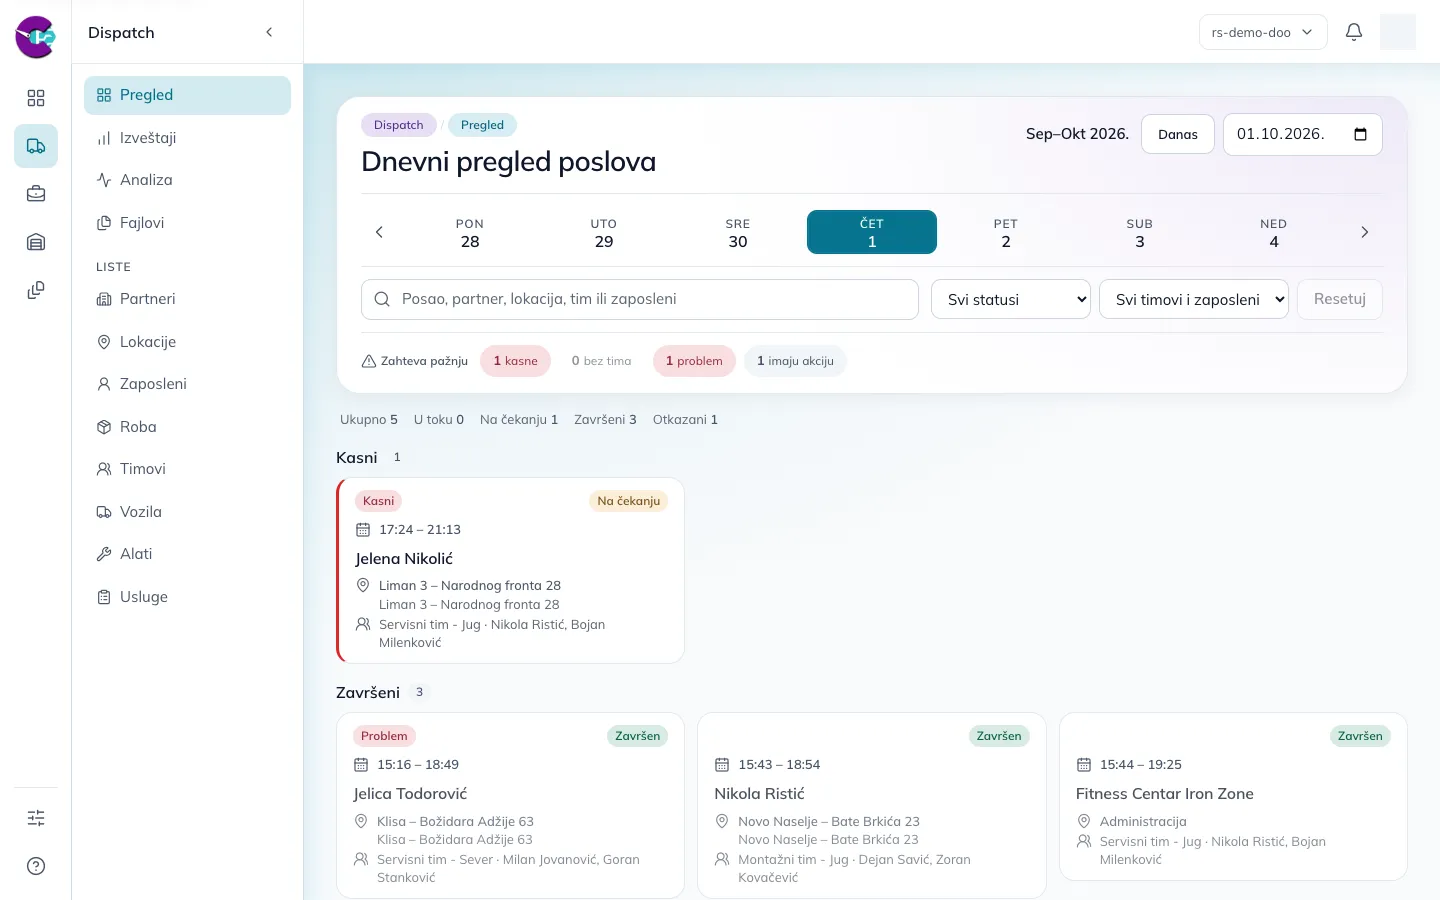Filter by the '1 kasne' chip

(x=515, y=361)
